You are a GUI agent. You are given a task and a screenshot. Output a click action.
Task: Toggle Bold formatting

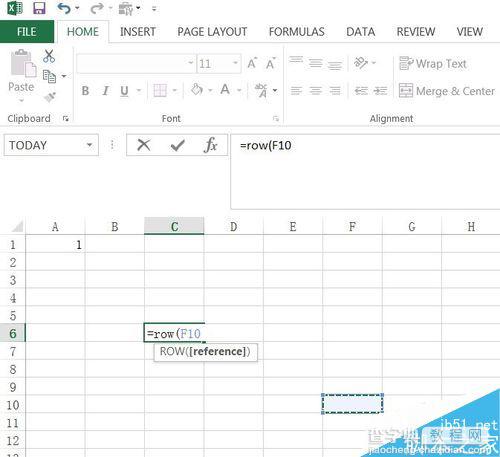coord(85,91)
